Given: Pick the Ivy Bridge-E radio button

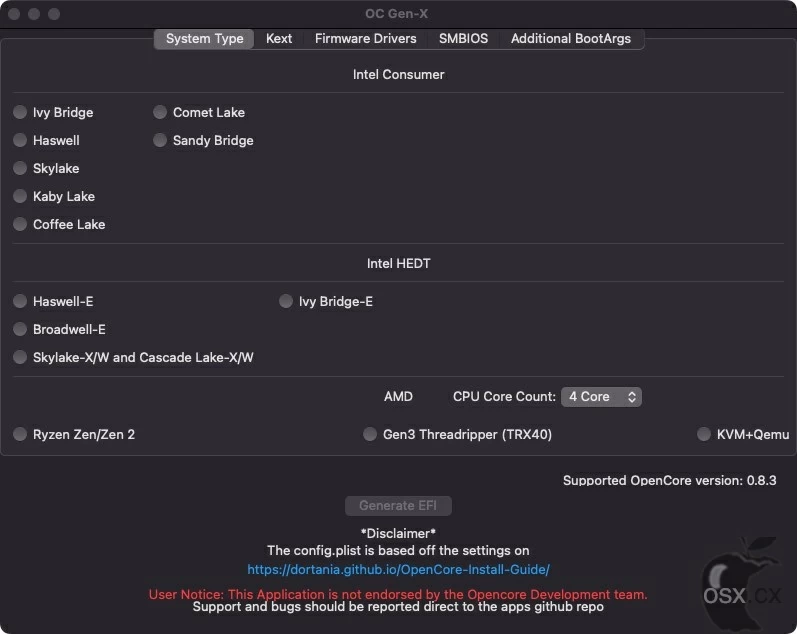Looking at the screenshot, I should 286,301.
